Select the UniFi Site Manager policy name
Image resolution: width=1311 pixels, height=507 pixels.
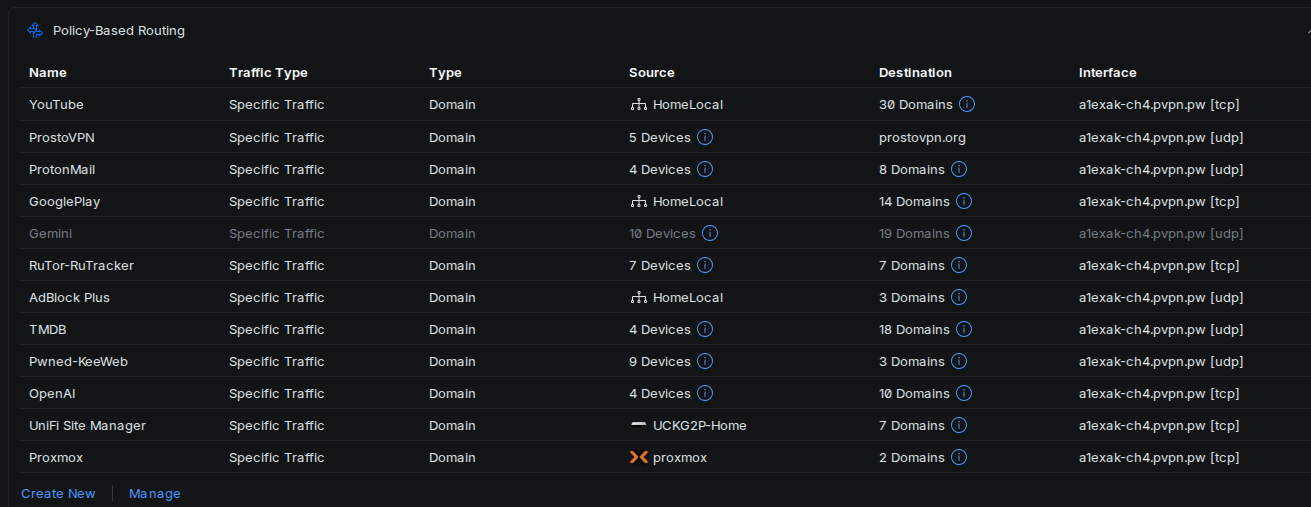87,425
